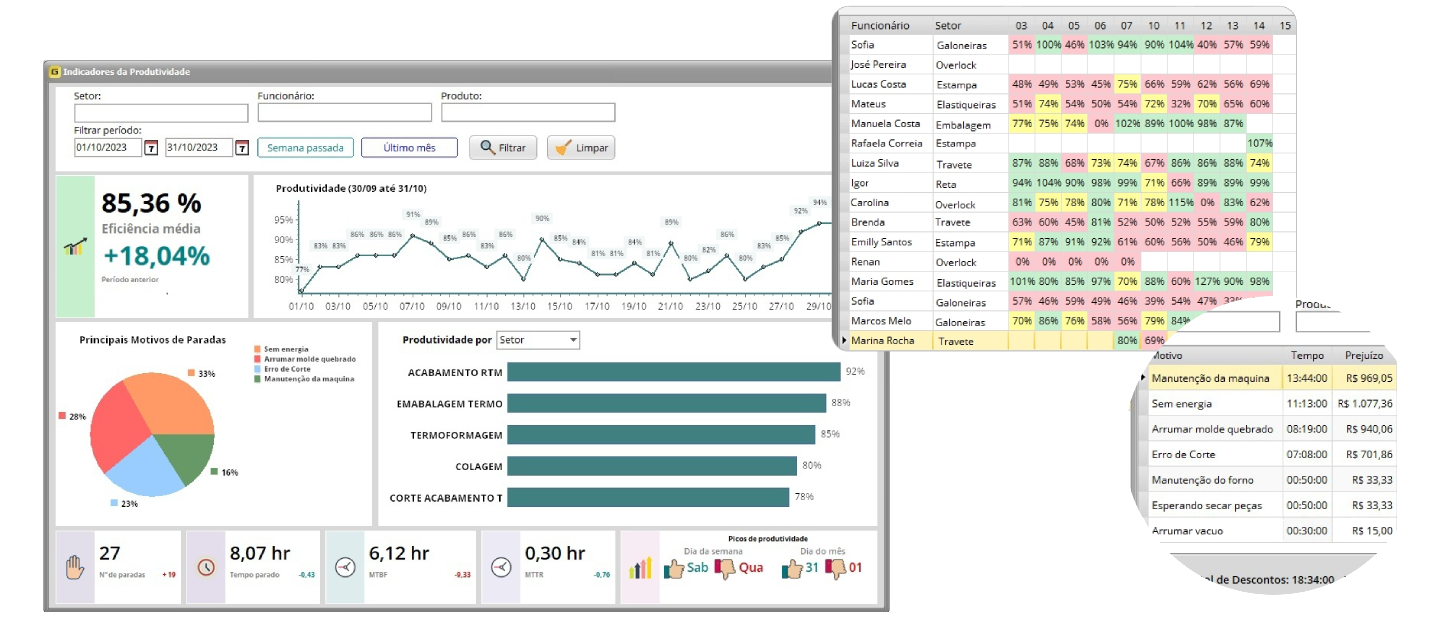Click the Eficiência média growth chart icon
The width and height of the screenshot is (1440, 619).
[75, 246]
